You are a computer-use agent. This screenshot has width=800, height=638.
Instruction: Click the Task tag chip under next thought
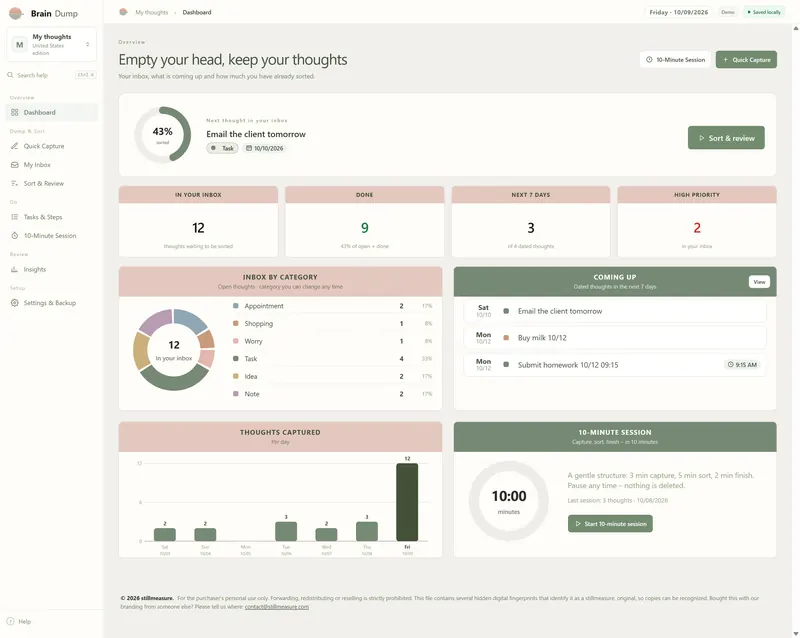pos(222,148)
